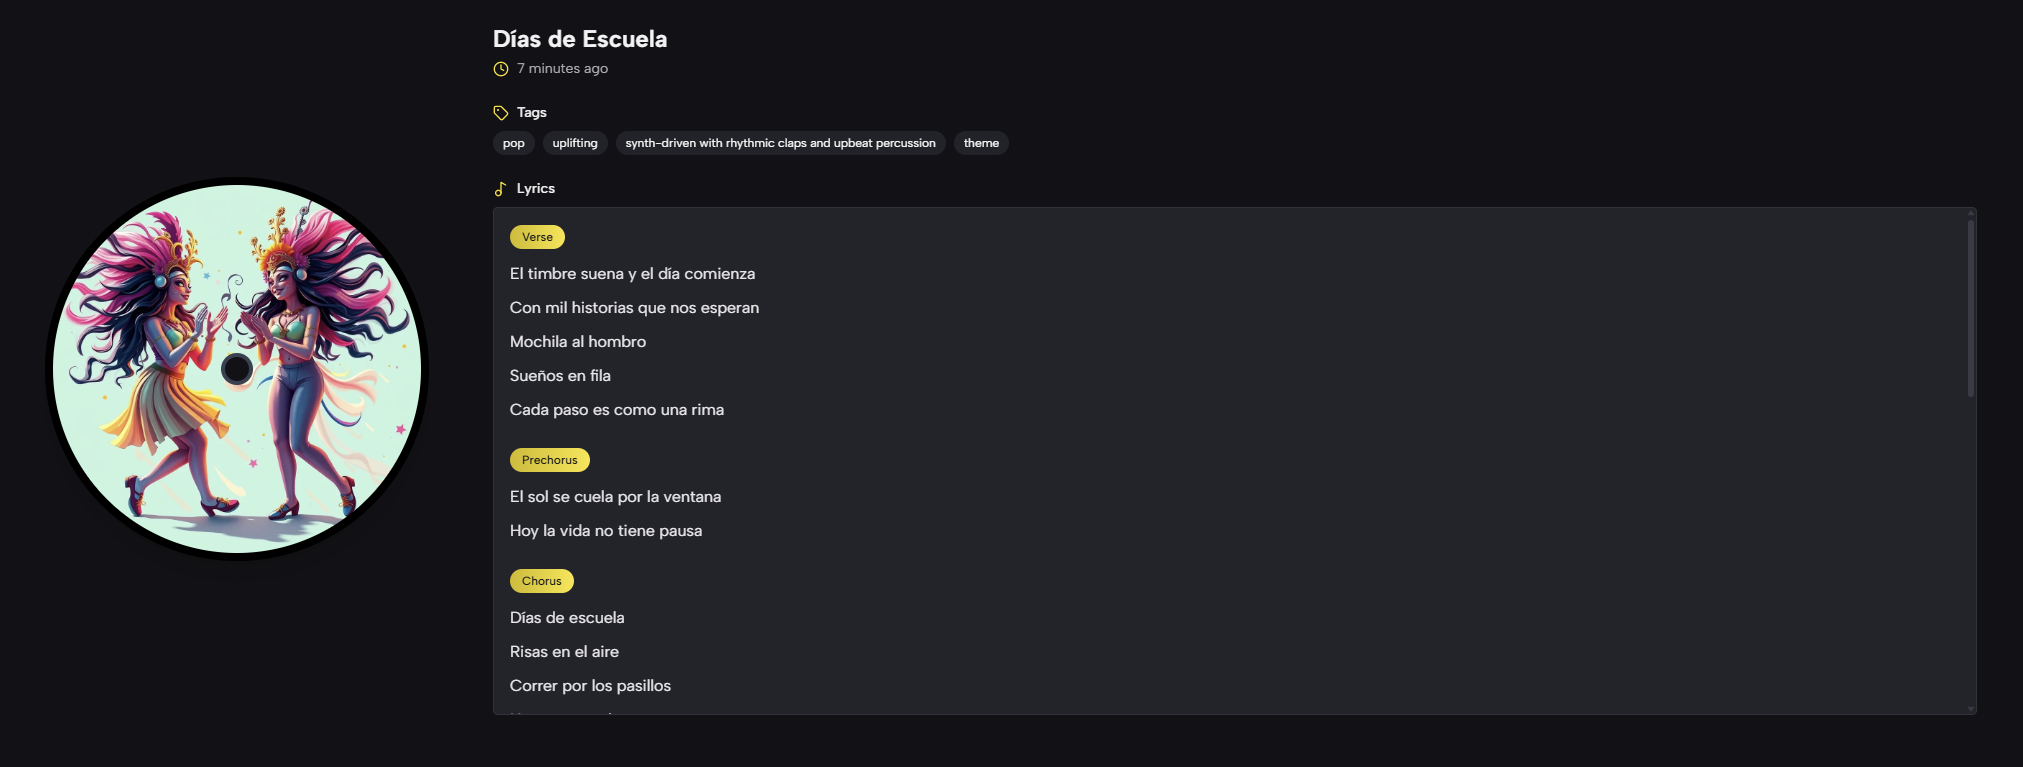Pick the "theme" tag chip
The width and height of the screenshot is (2023, 767).
pos(981,143)
